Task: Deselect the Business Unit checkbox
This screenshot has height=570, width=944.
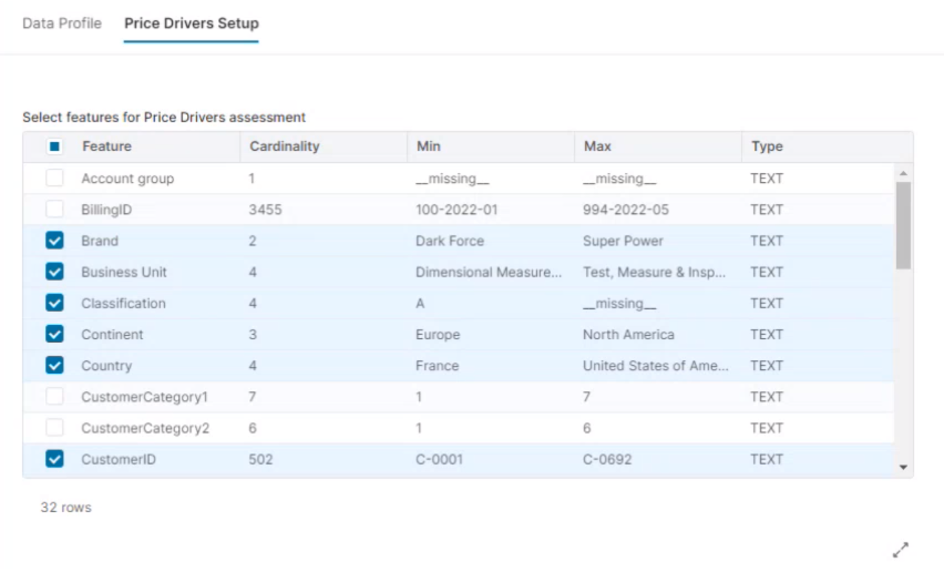Action: (x=55, y=272)
